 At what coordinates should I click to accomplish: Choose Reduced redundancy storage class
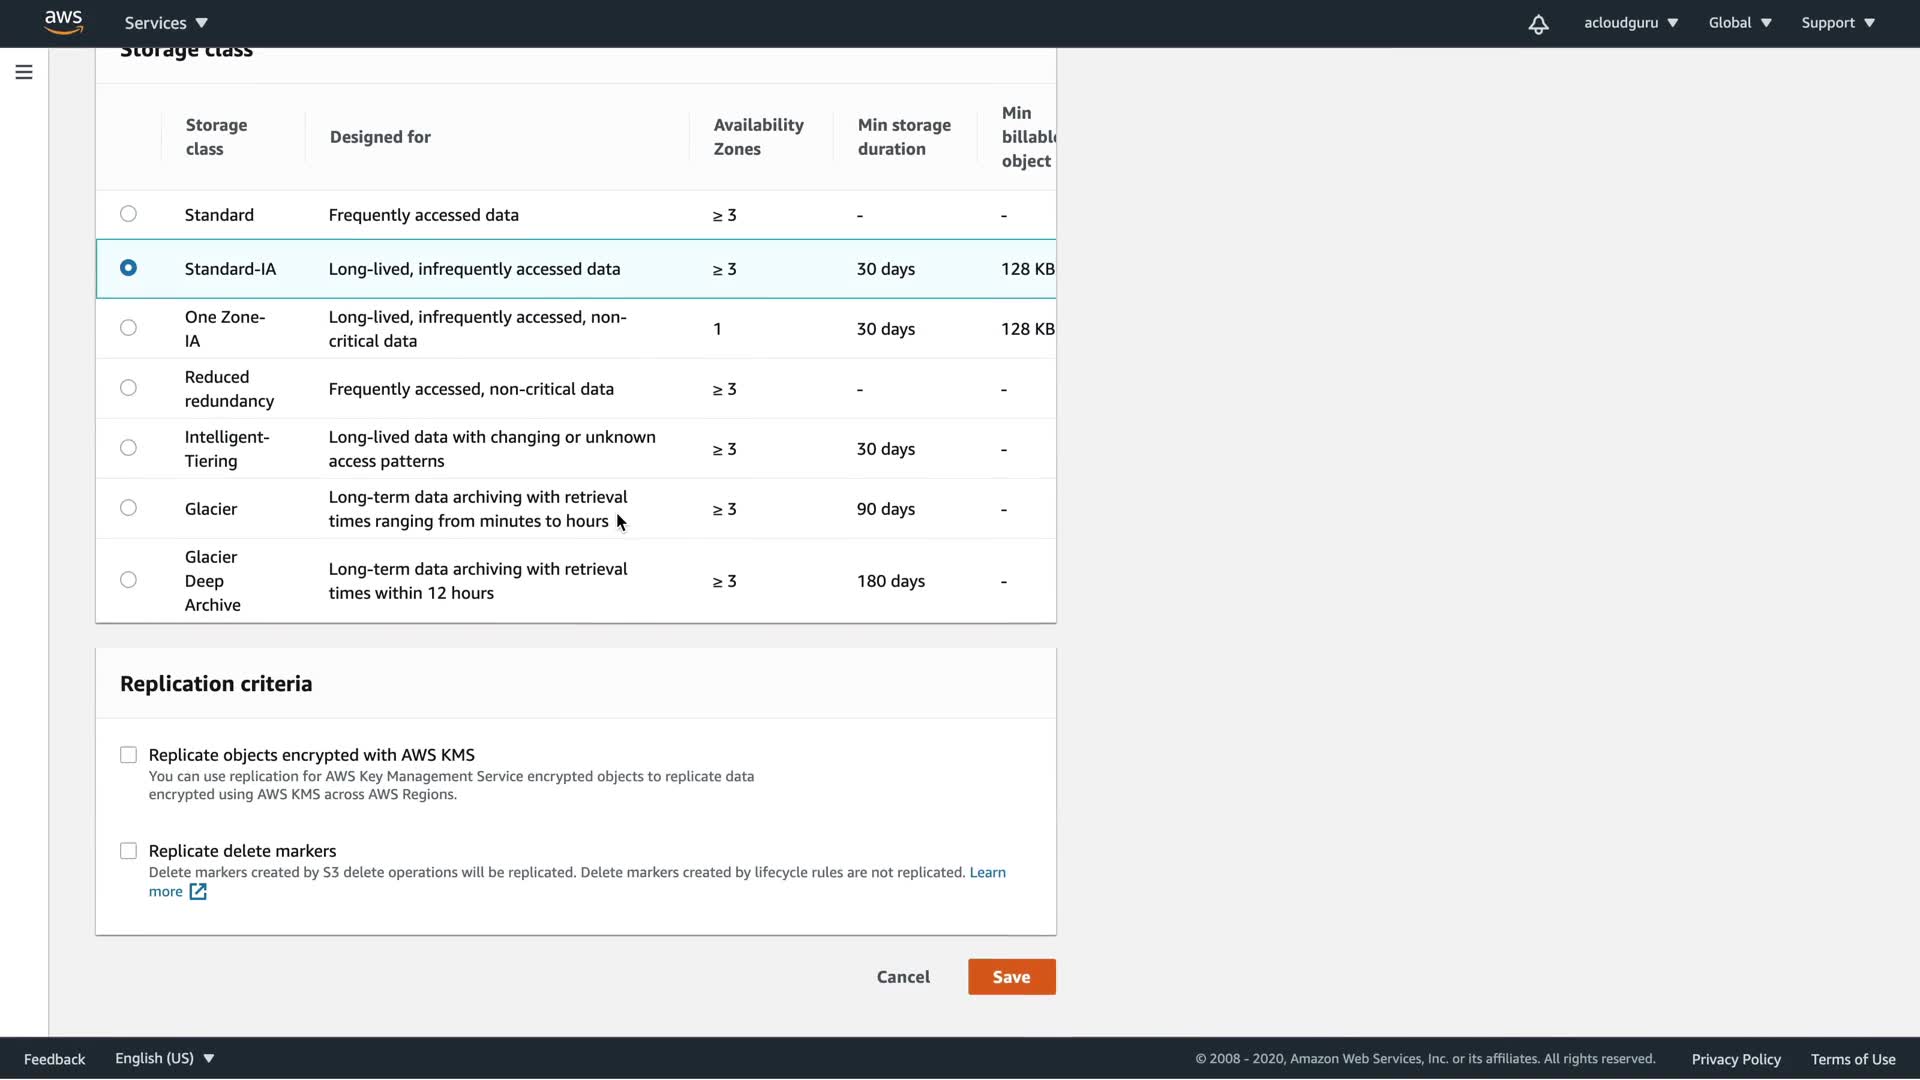(128, 388)
